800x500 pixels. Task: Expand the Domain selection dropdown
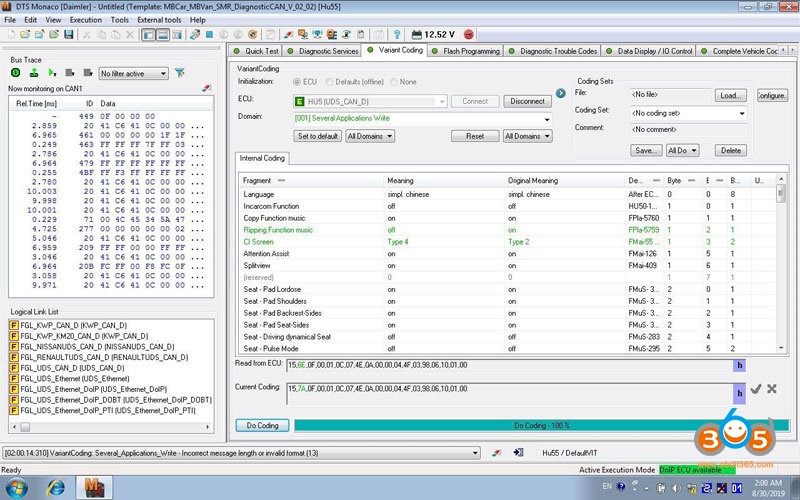point(547,118)
